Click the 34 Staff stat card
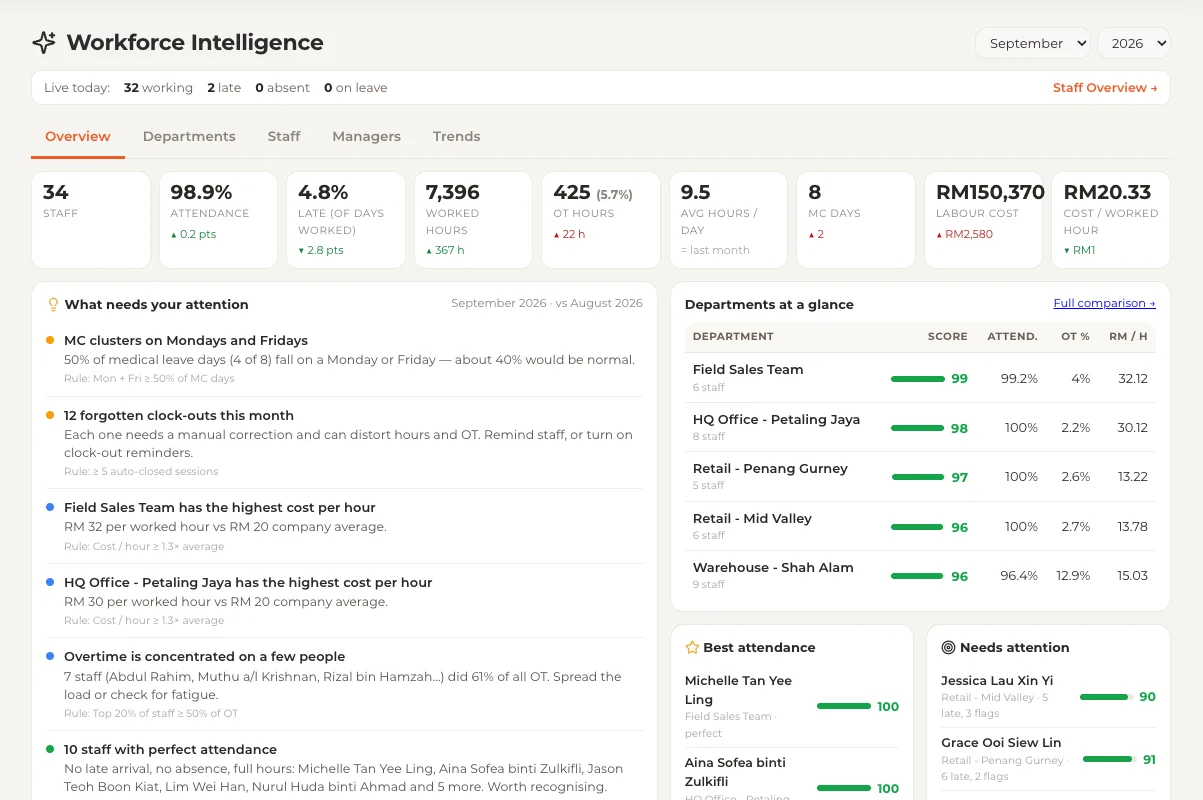 pos(91,220)
